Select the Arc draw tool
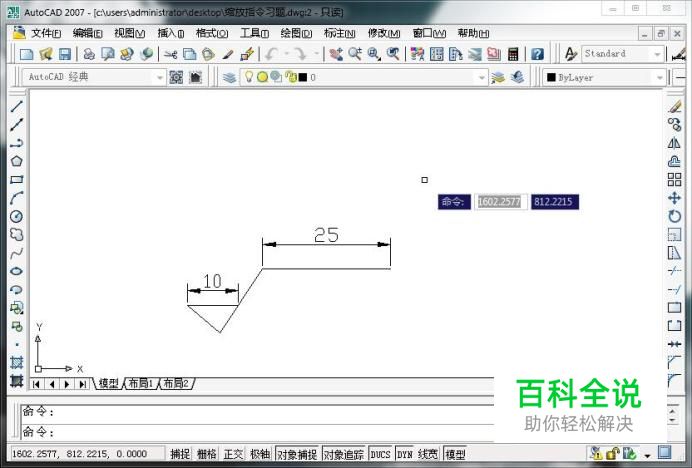This screenshot has width=692, height=468. (16, 198)
